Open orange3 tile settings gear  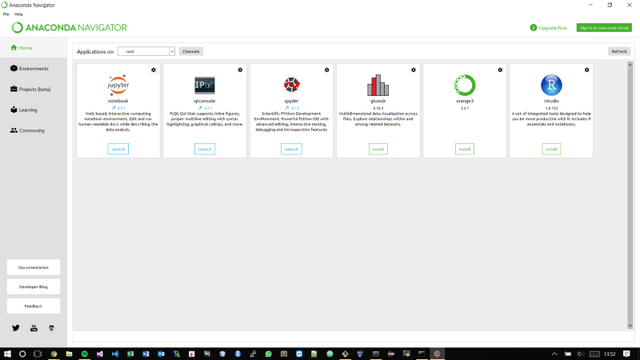tap(500, 70)
